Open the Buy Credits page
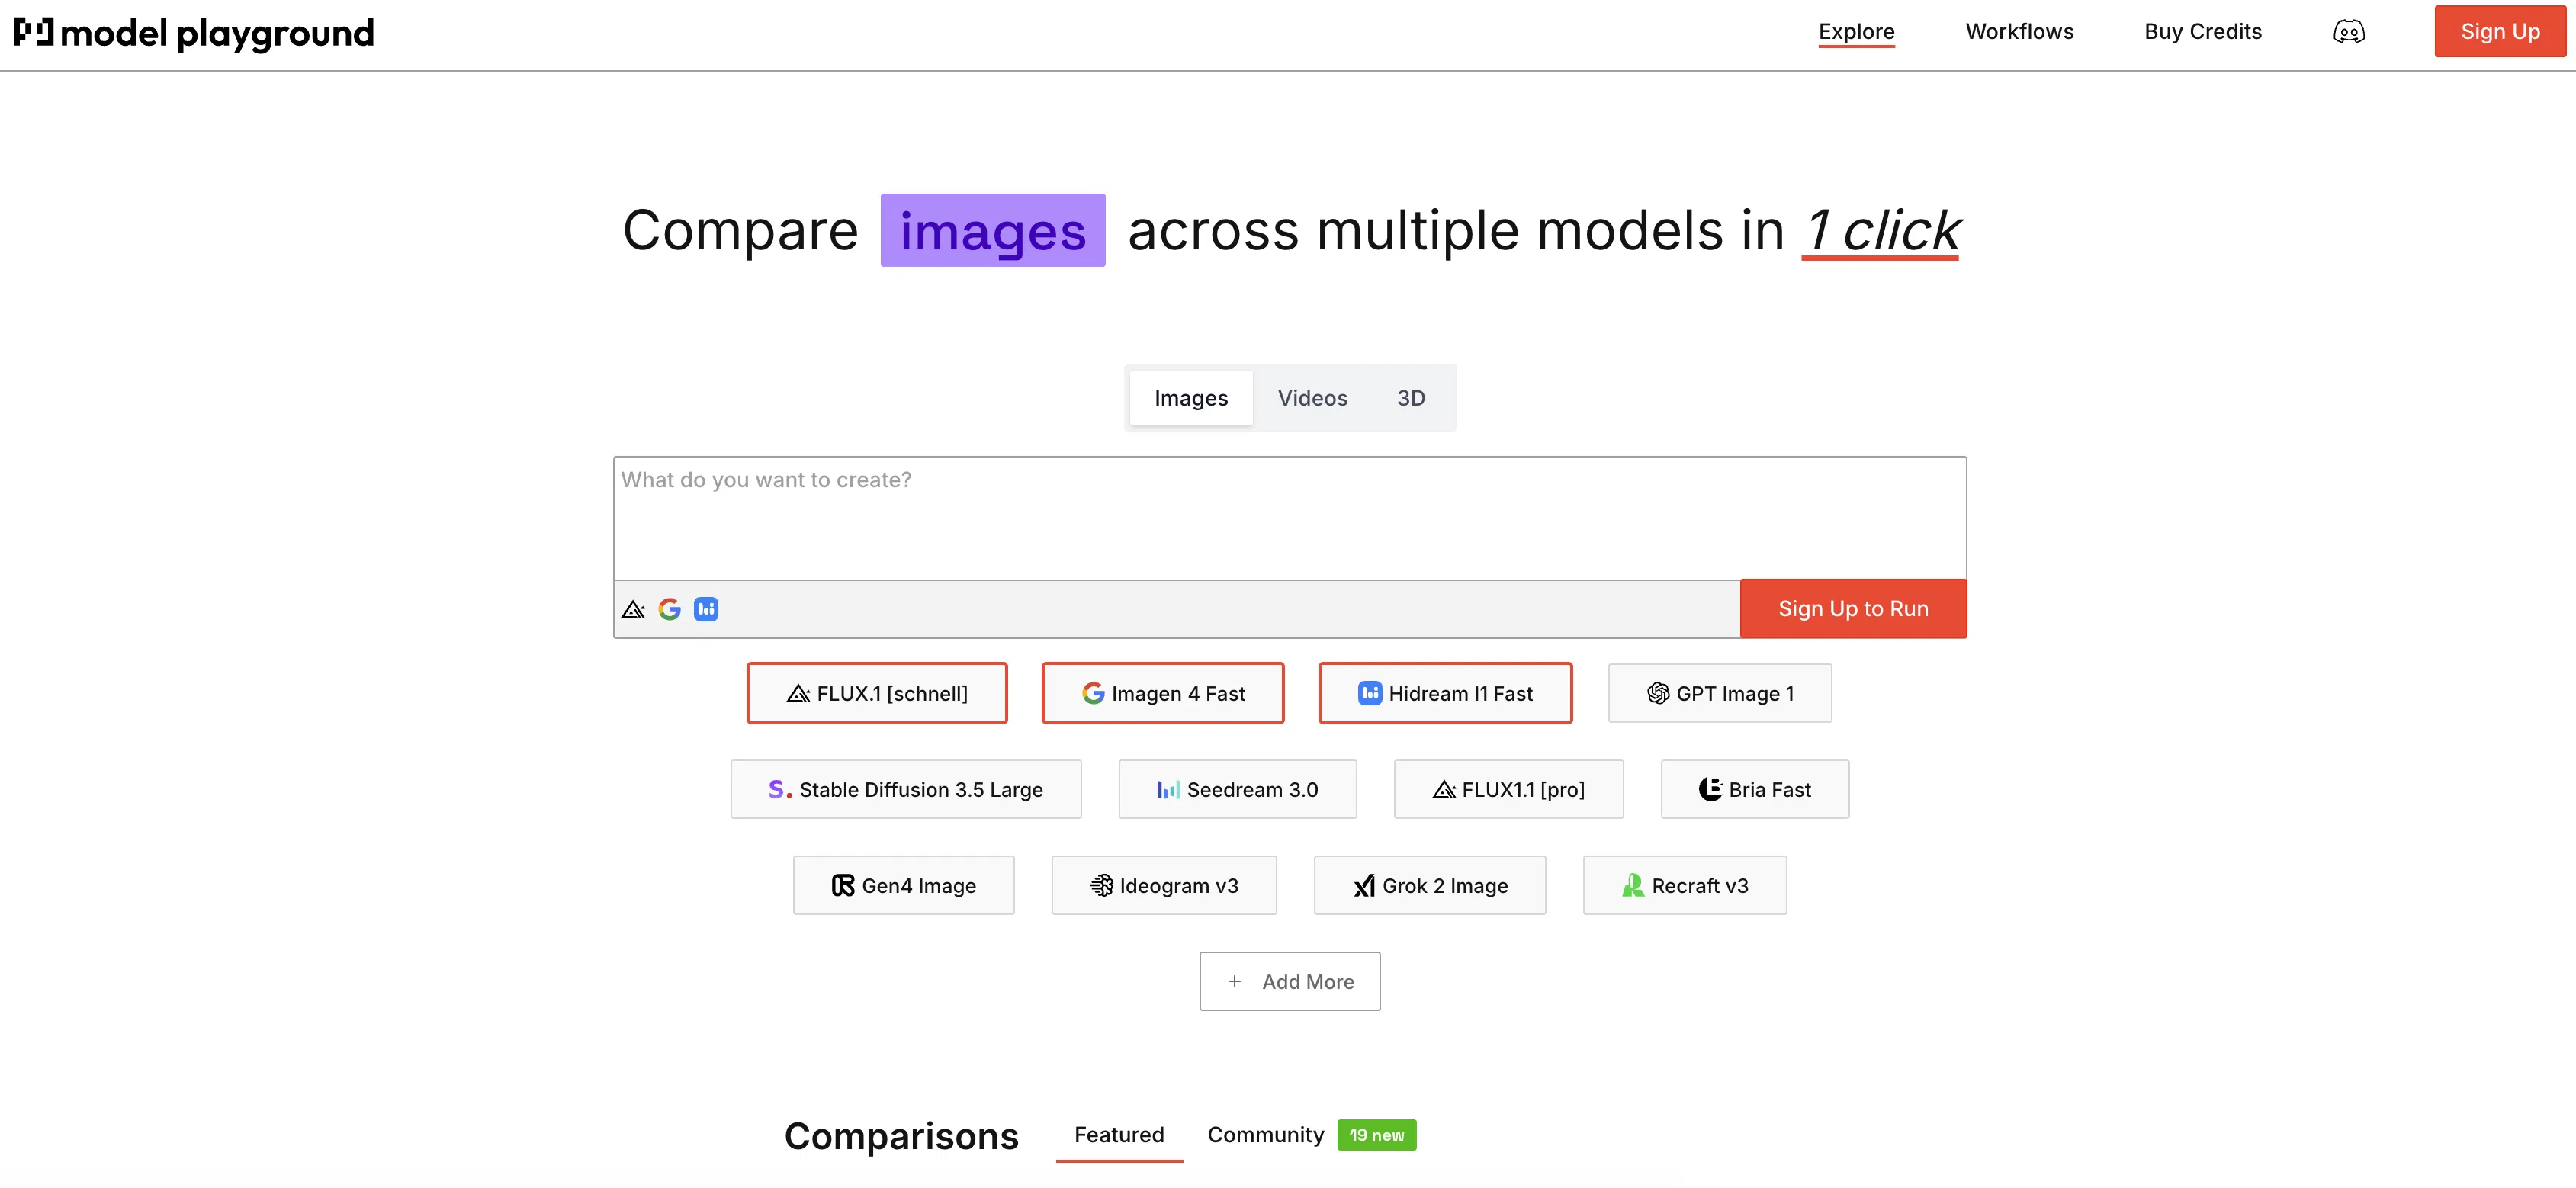2576x1188 pixels. pyautogui.click(x=2203, y=32)
